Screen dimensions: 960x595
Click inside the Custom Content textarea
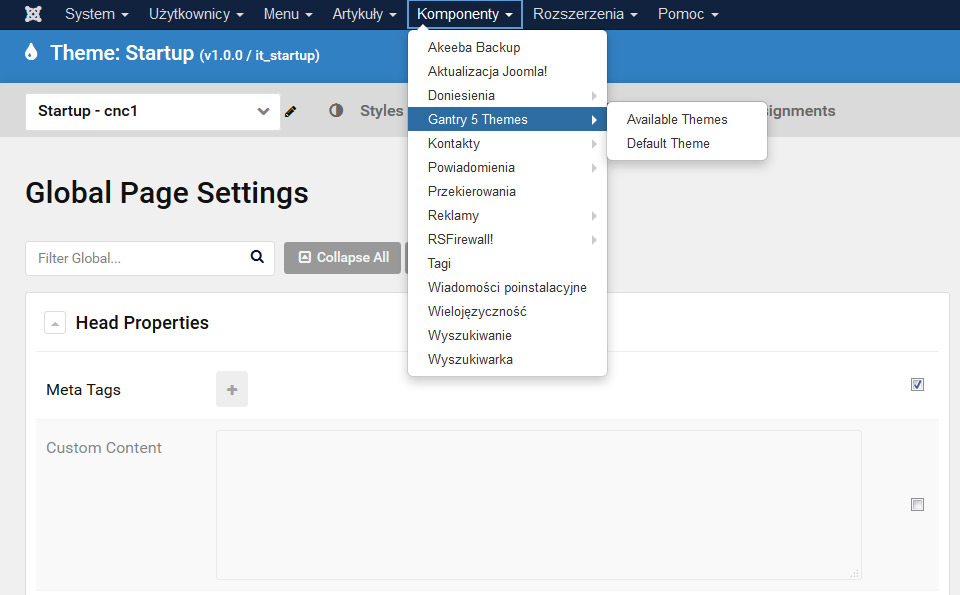(x=539, y=505)
